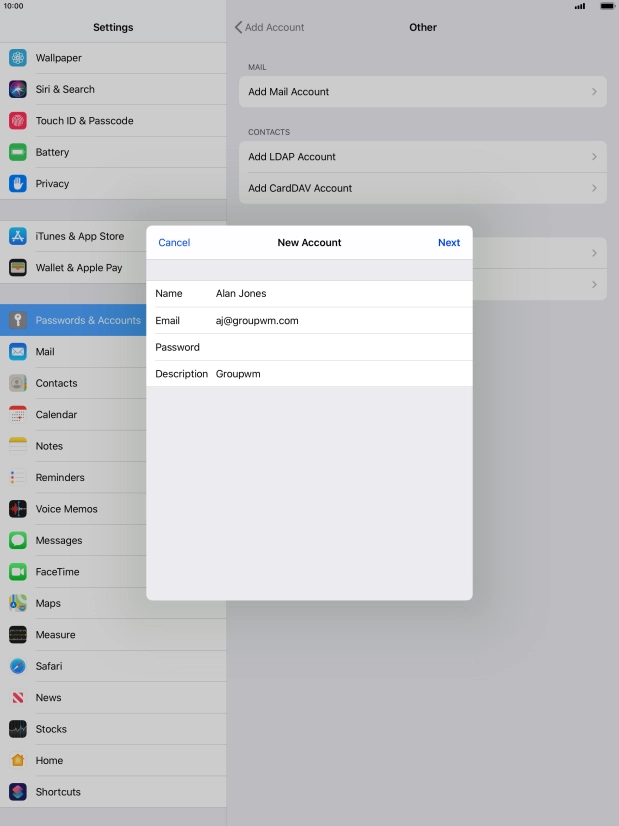Open Siri & Search icon

tap(18, 89)
